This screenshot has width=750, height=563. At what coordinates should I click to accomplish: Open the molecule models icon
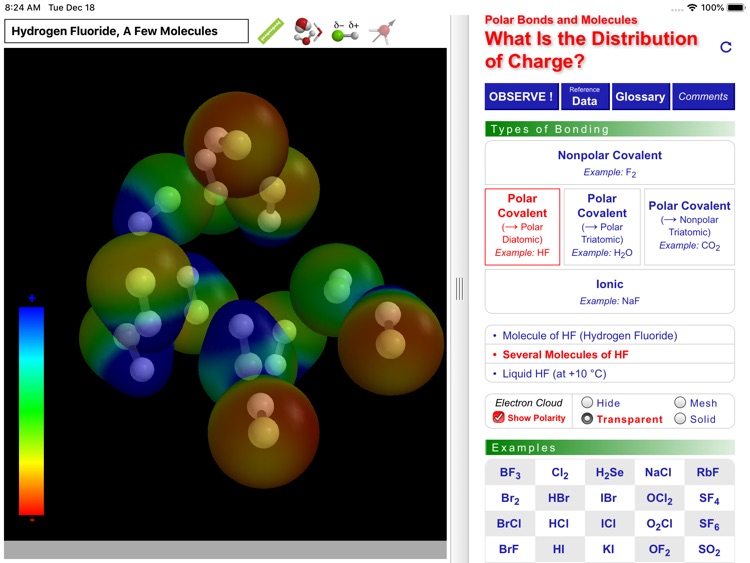[308, 31]
